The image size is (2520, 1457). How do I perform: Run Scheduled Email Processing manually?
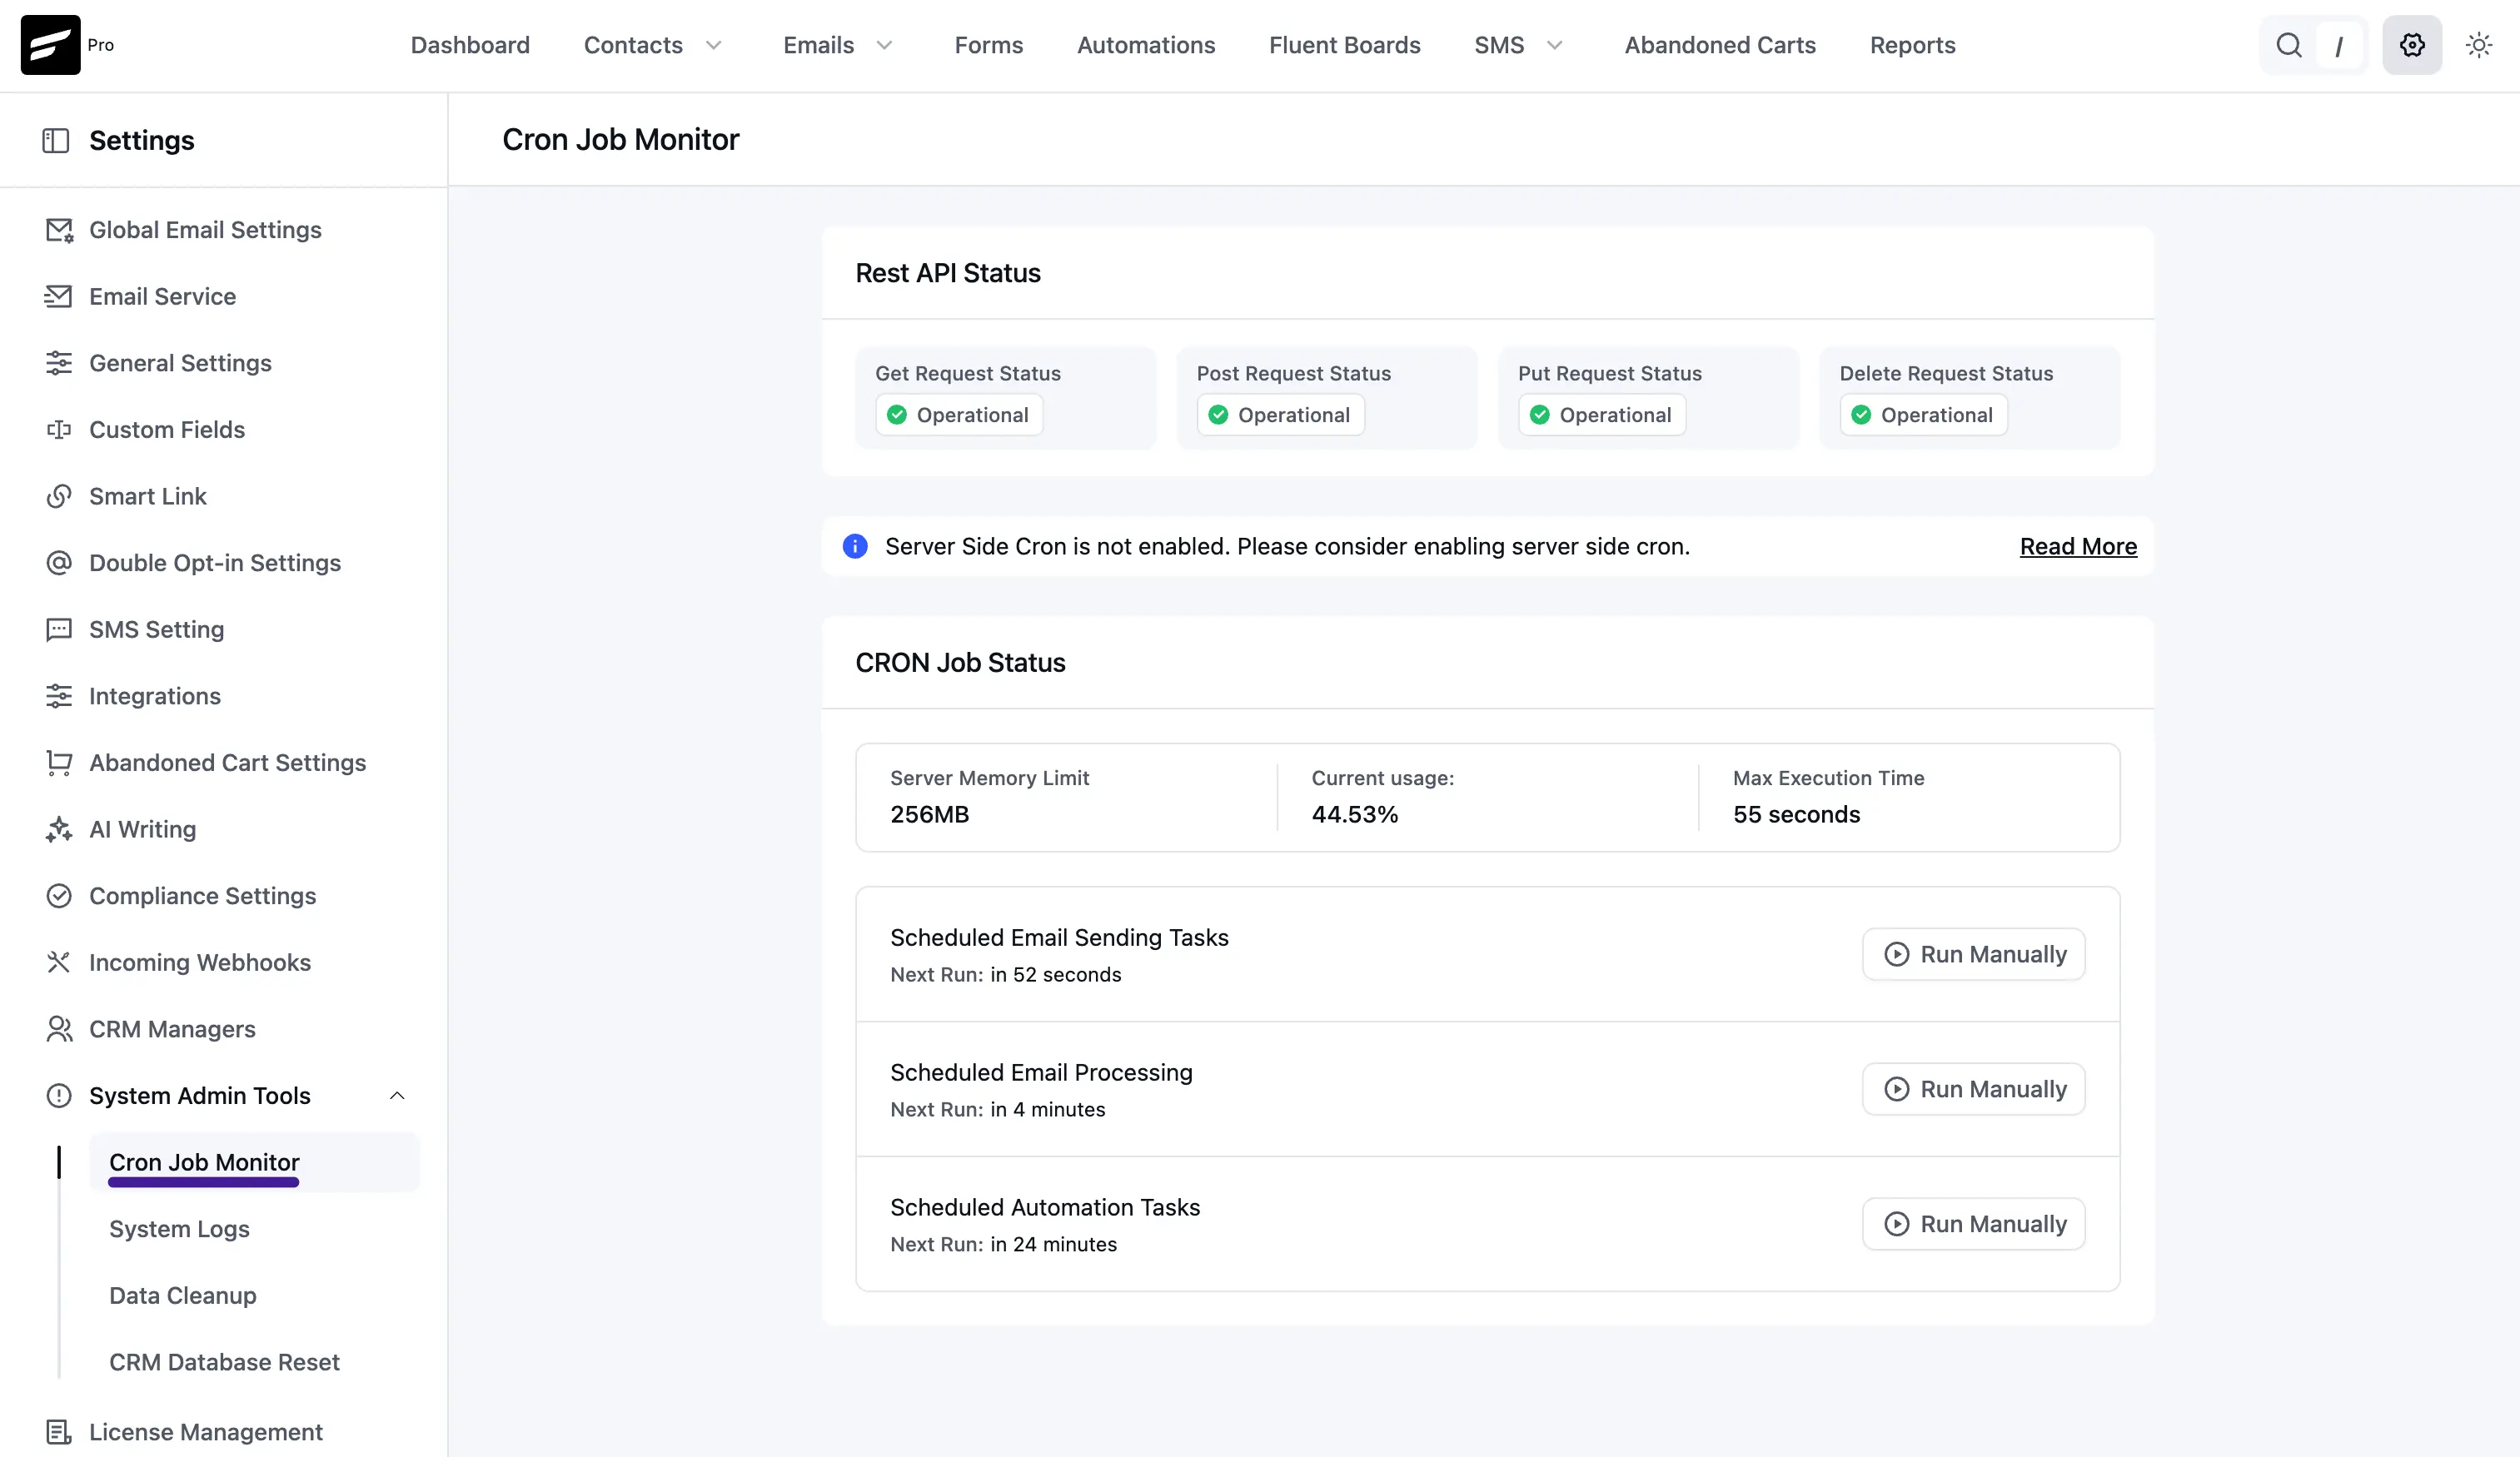[1974, 1089]
